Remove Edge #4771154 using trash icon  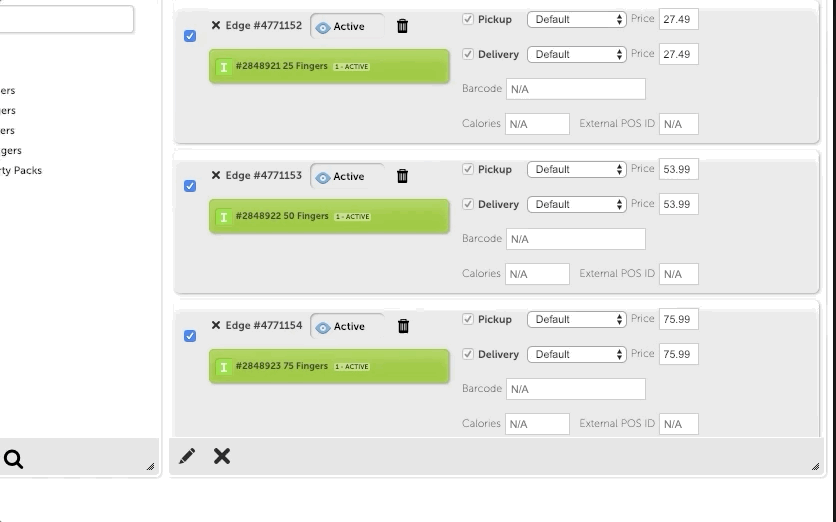403,326
